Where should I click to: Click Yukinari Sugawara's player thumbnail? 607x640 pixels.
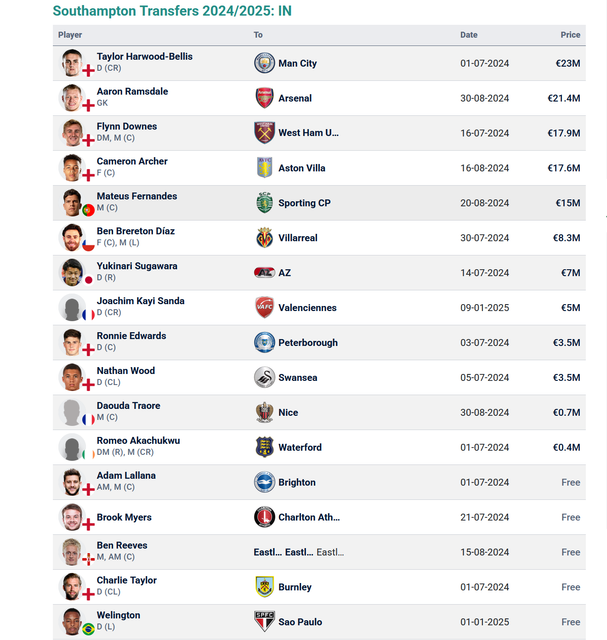[72, 272]
